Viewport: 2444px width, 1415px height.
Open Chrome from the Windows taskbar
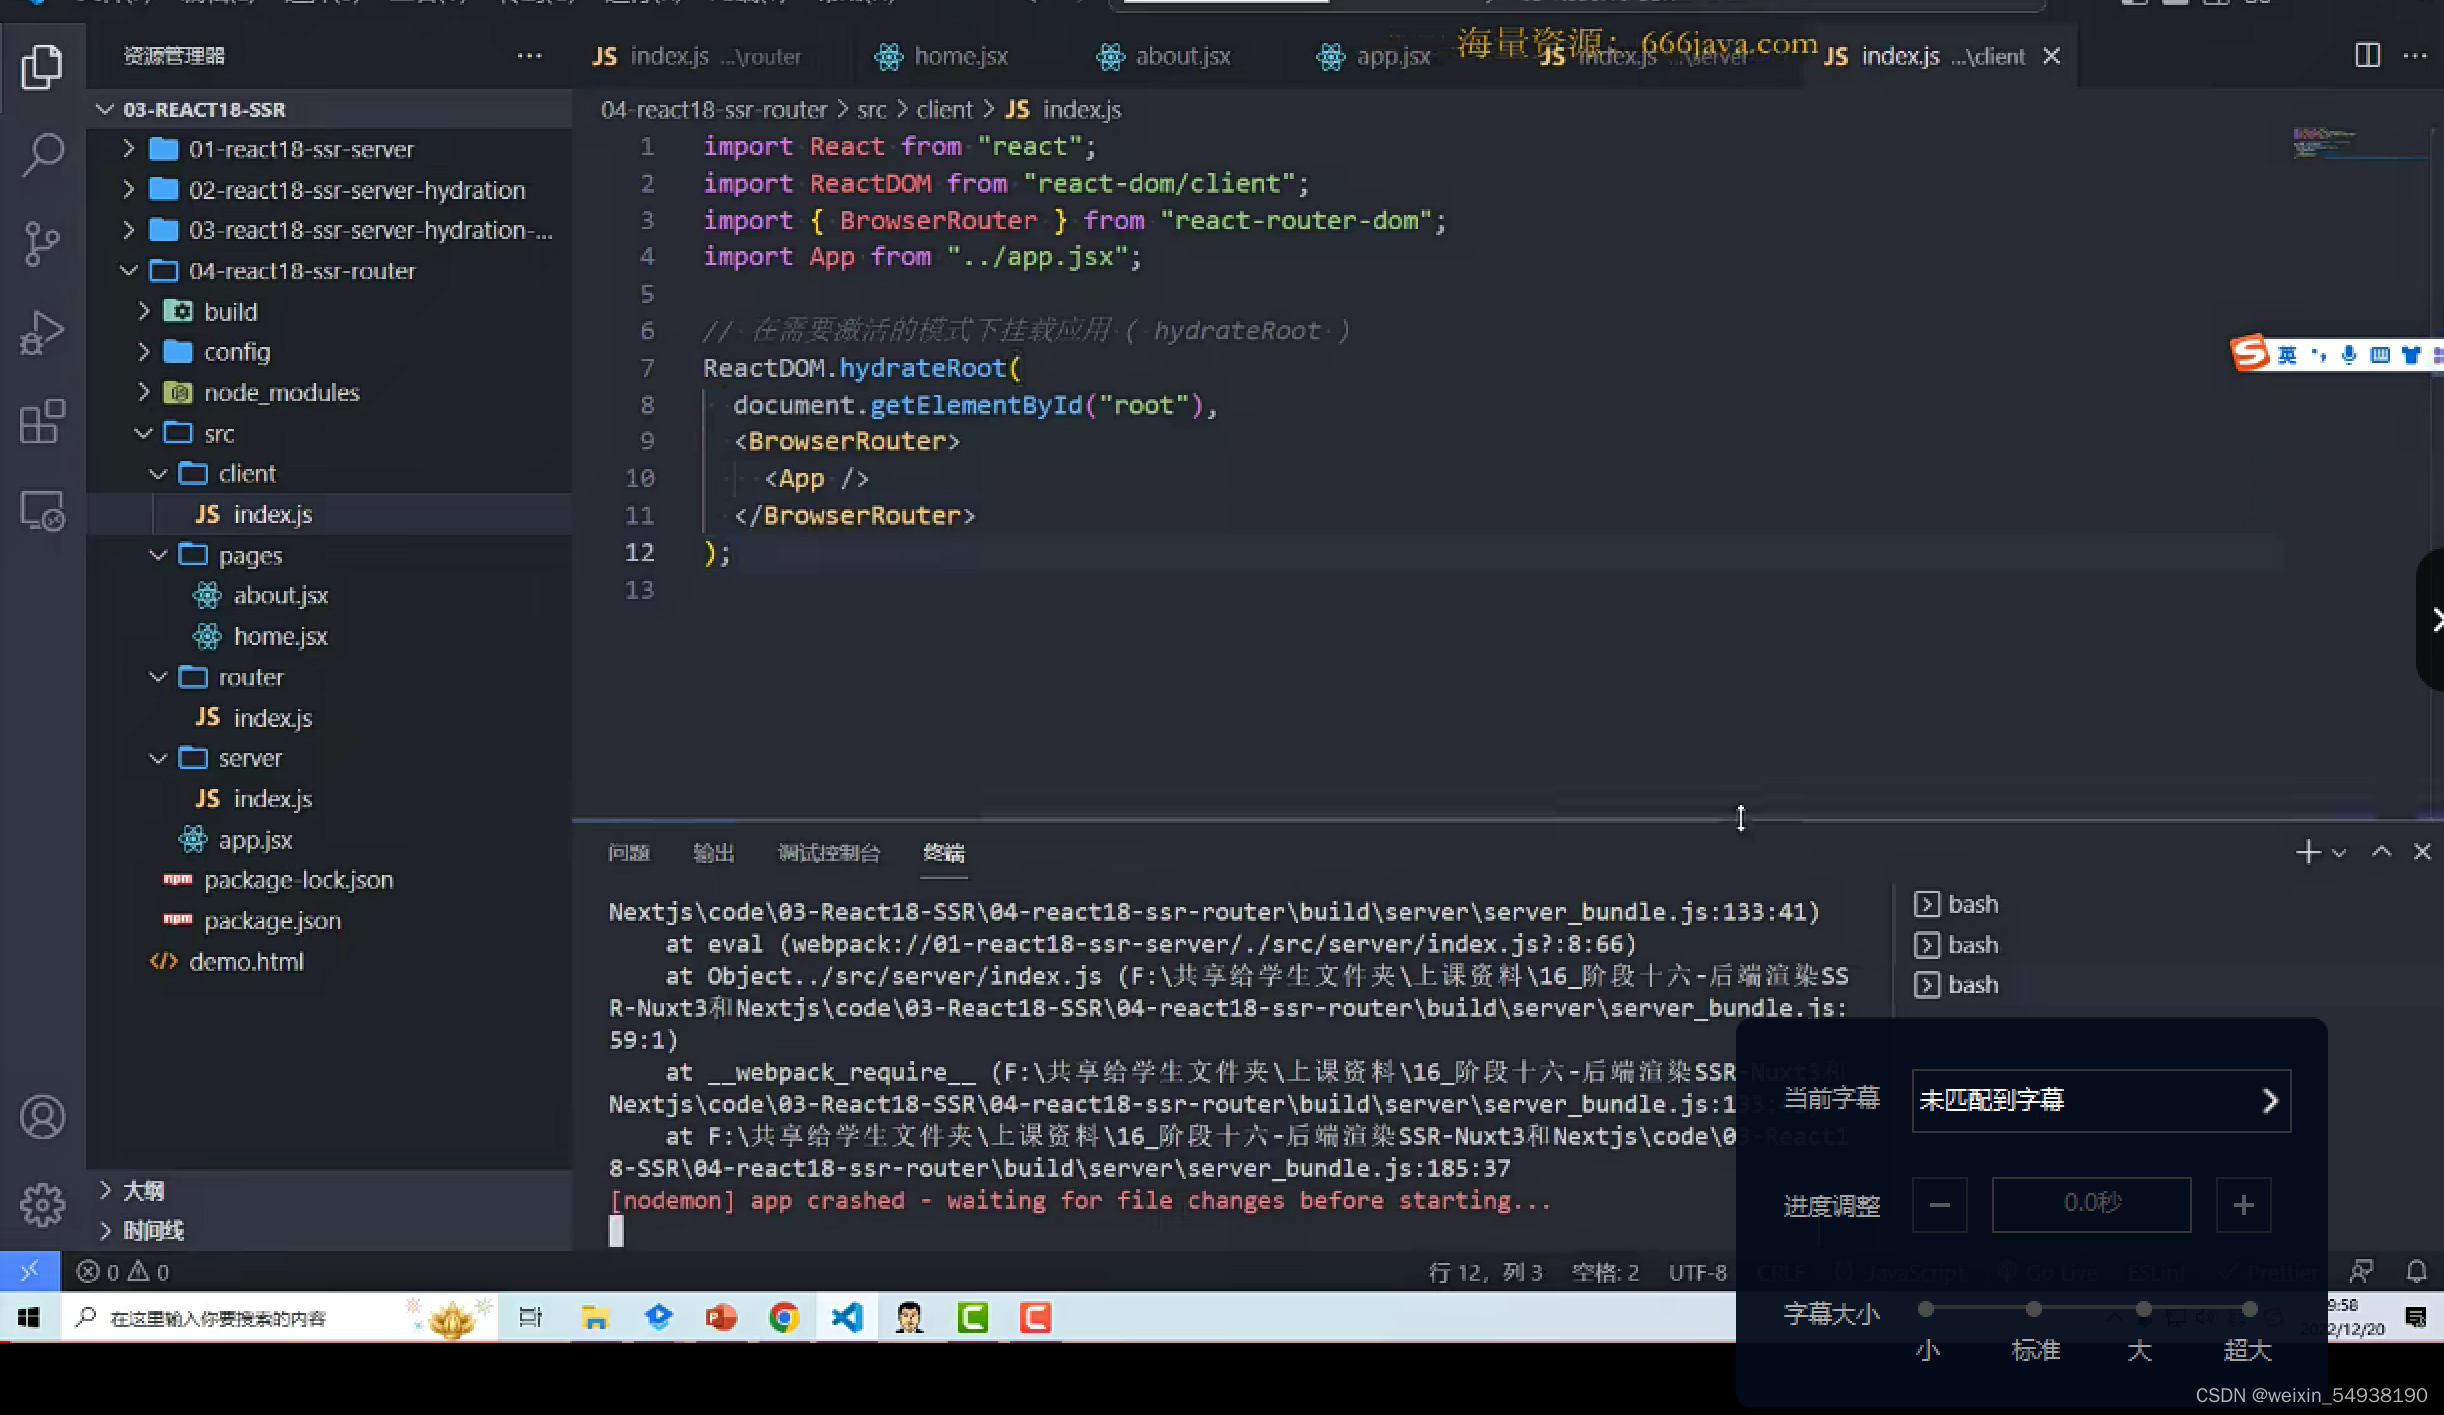coord(784,1318)
